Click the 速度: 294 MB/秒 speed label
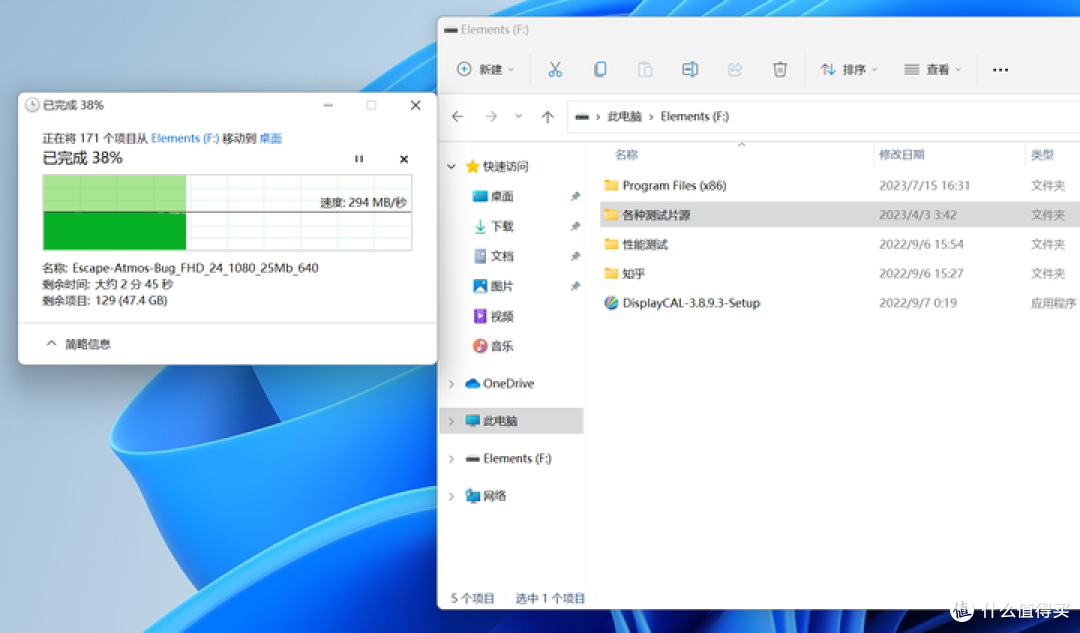This screenshot has width=1080, height=633. [x=363, y=203]
